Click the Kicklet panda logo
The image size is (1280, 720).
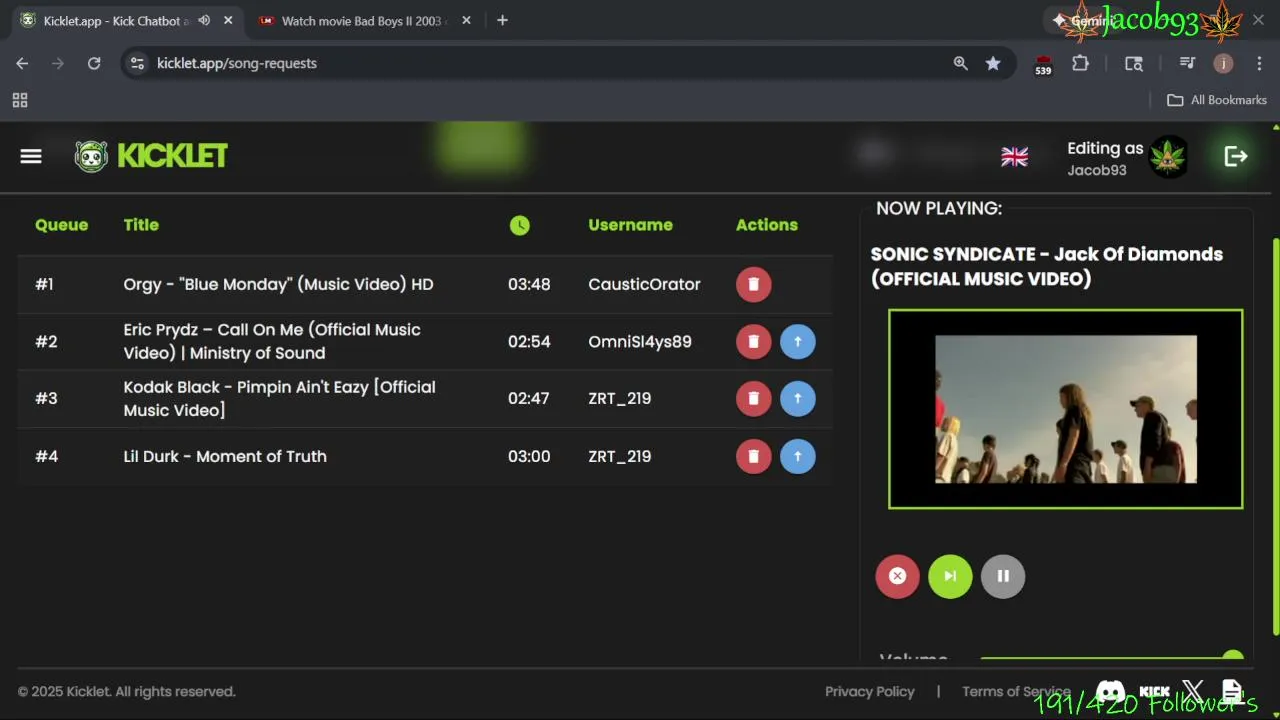click(x=91, y=156)
